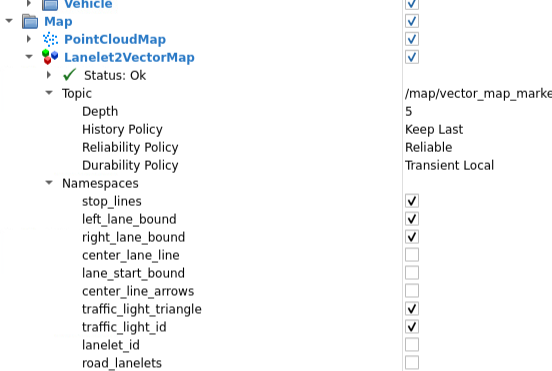This screenshot has width=552, height=371.
Task: Select the PointCloudMap display label
Action: tap(115, 39)
